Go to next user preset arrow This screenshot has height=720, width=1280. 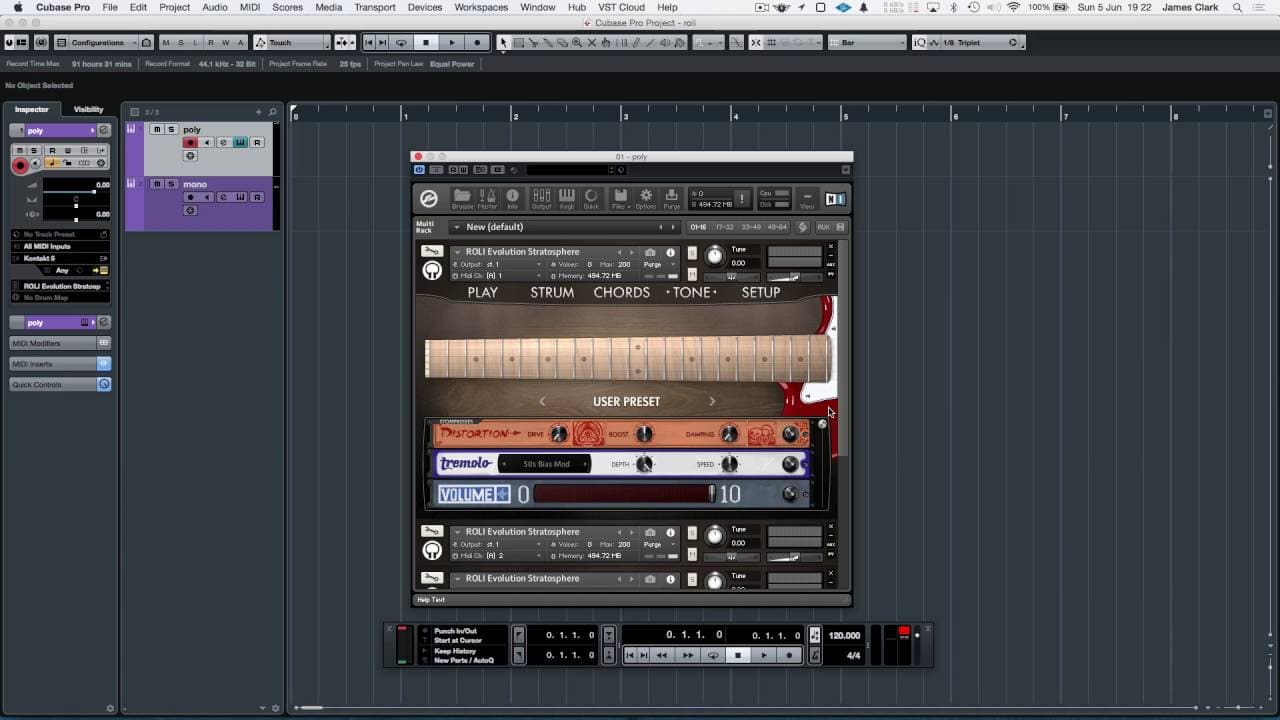click(x=712, y=401)
